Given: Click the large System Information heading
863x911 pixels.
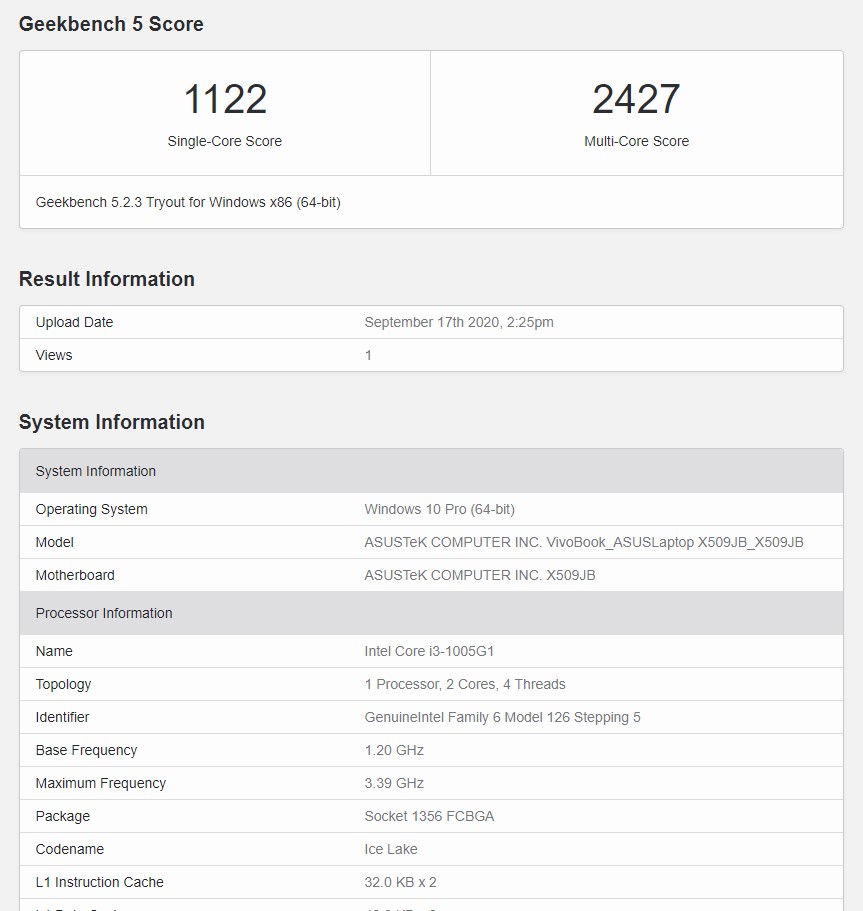Looking at the screenshot, I should [112, 422].
